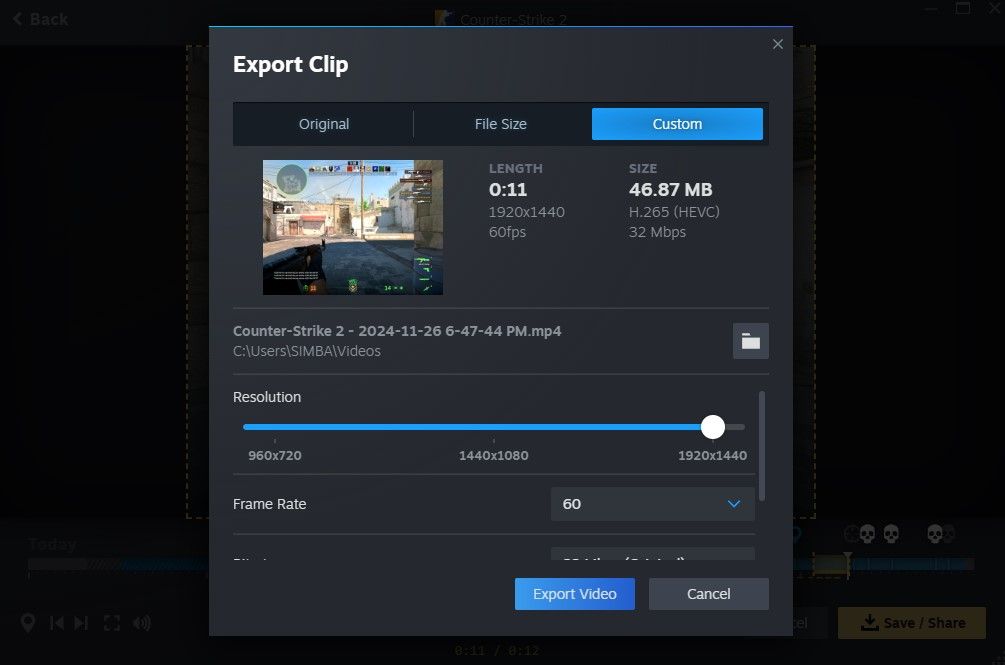Click the 46.87 MB size value

[x=670, y=190]
